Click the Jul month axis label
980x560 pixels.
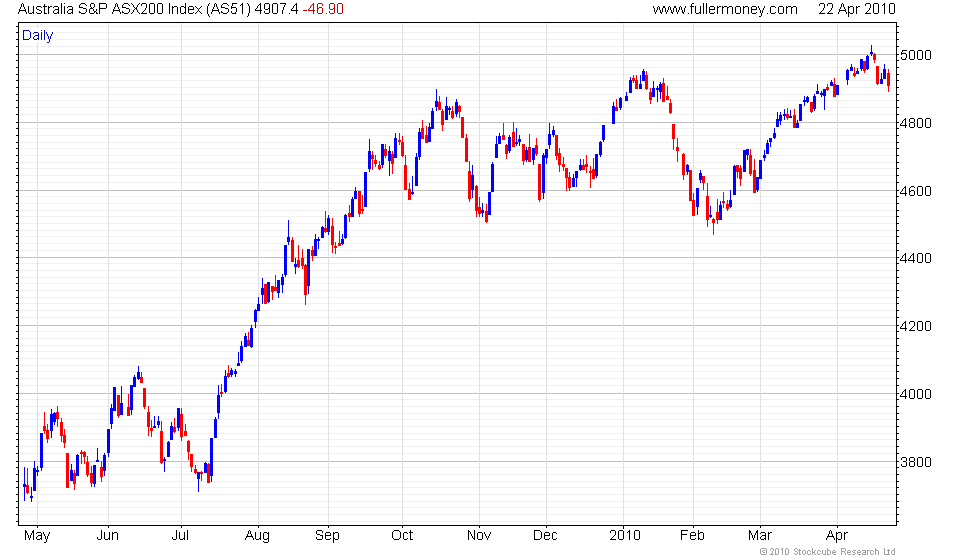tap(181, 536)
